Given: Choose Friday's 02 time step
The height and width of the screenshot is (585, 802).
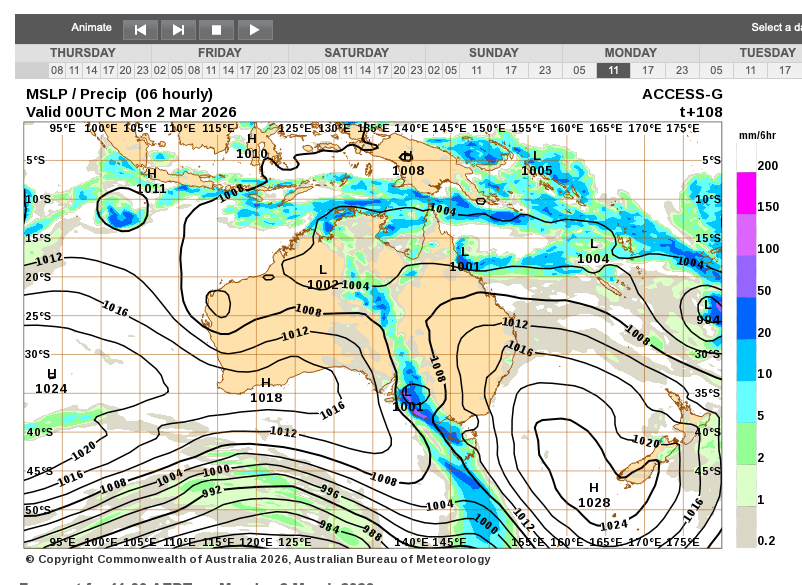Looking at the screenshot, I should (160, 70).
